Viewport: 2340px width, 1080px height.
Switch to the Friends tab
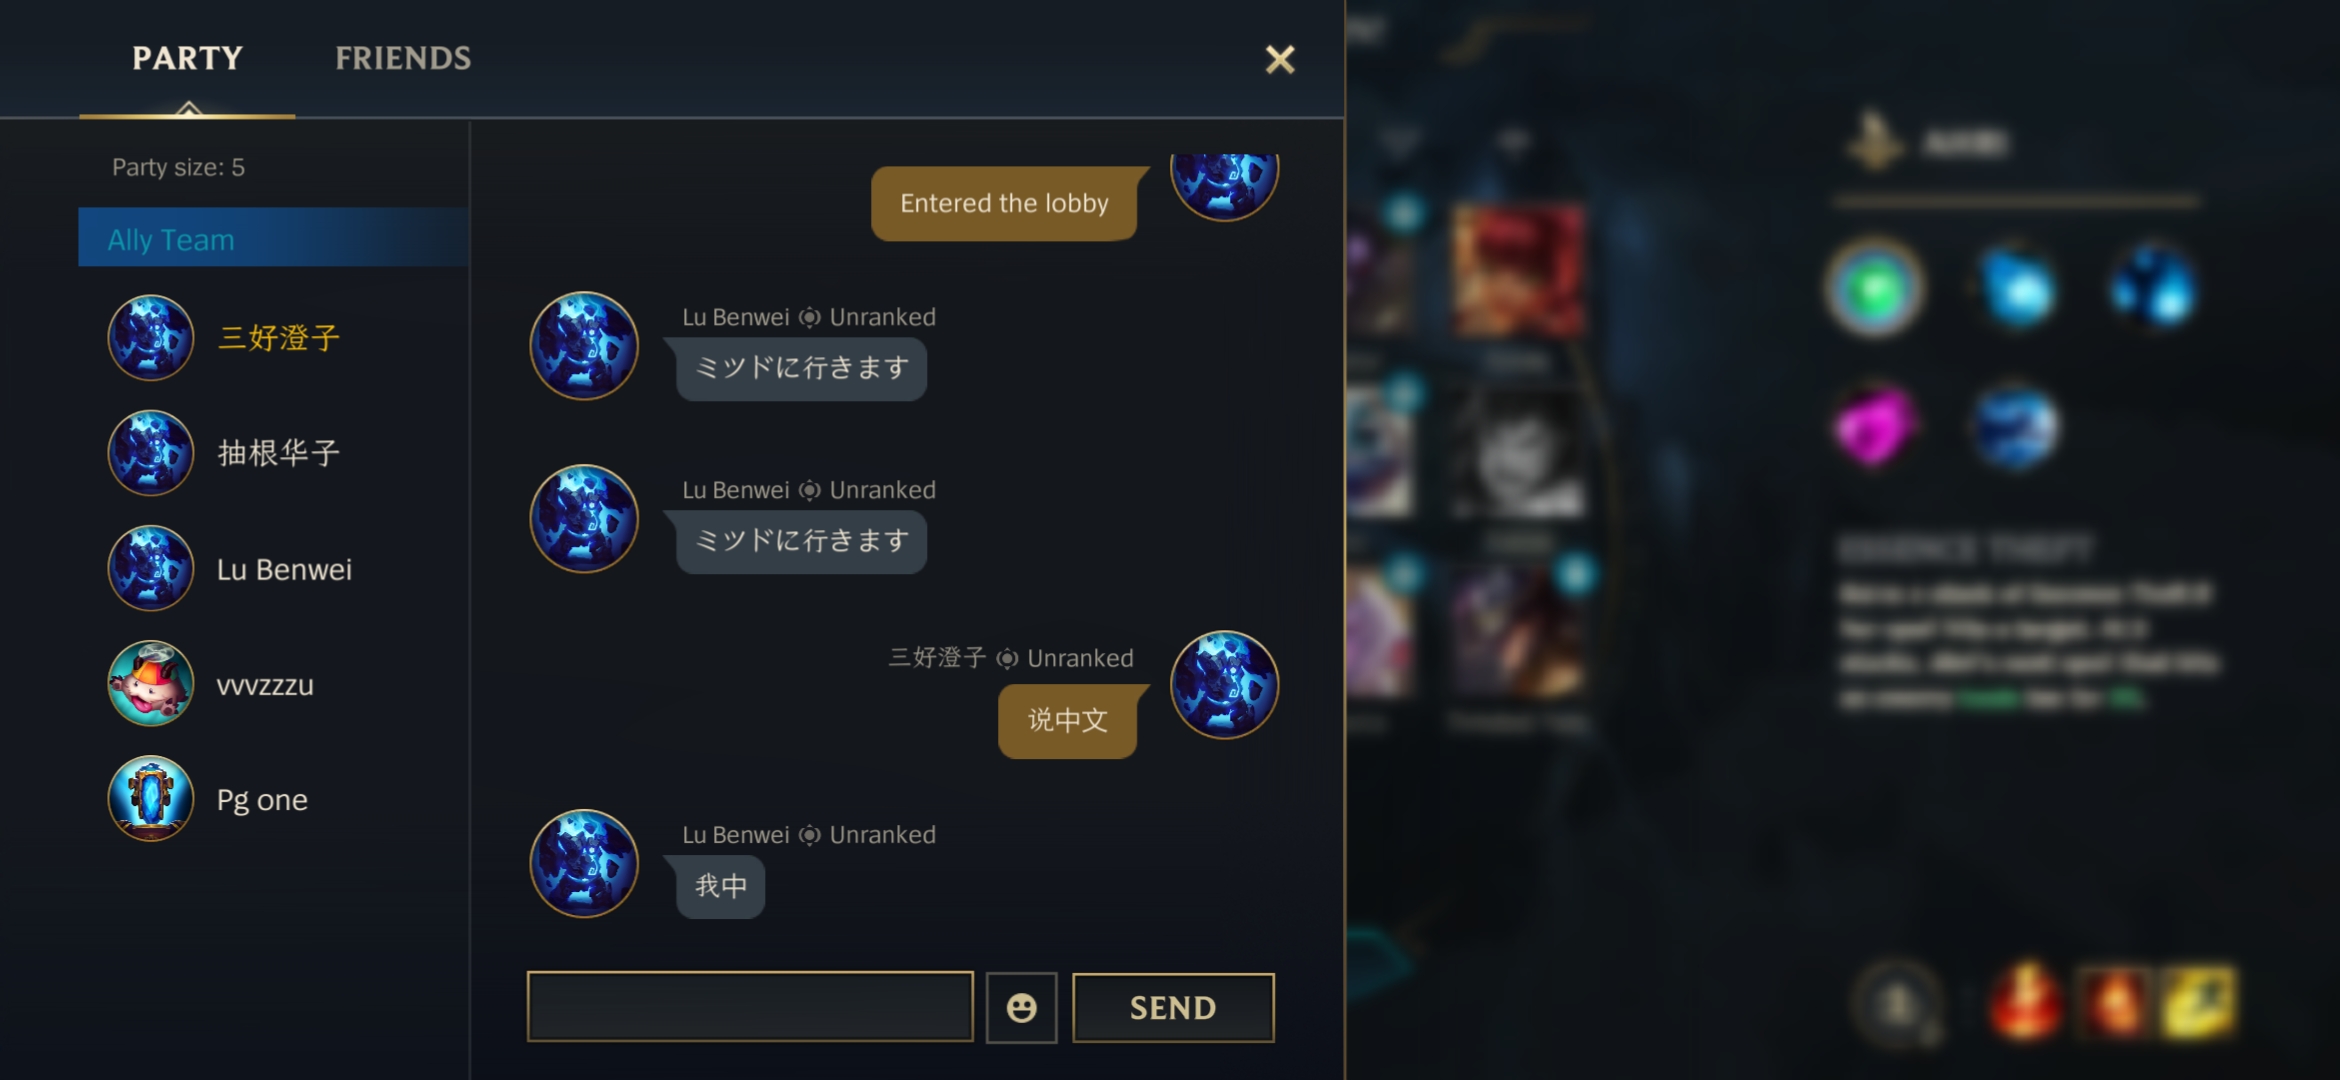403,58
